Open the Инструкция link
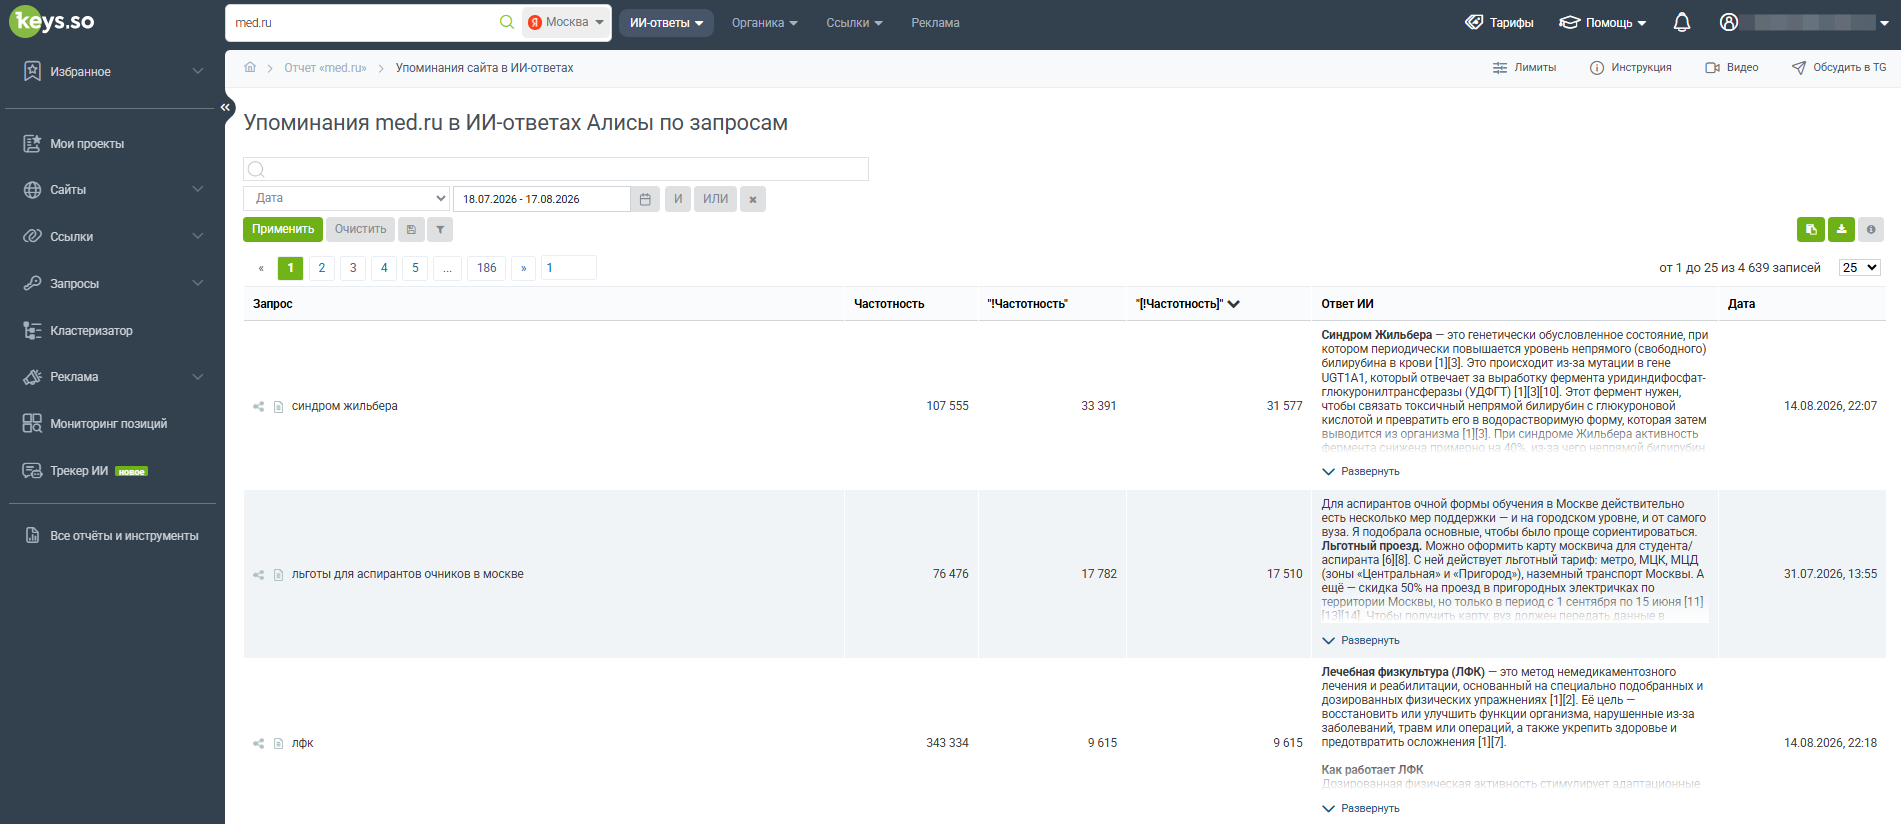The height and width of the screenshot is (824, 1901). click(x=1630, y=68)
